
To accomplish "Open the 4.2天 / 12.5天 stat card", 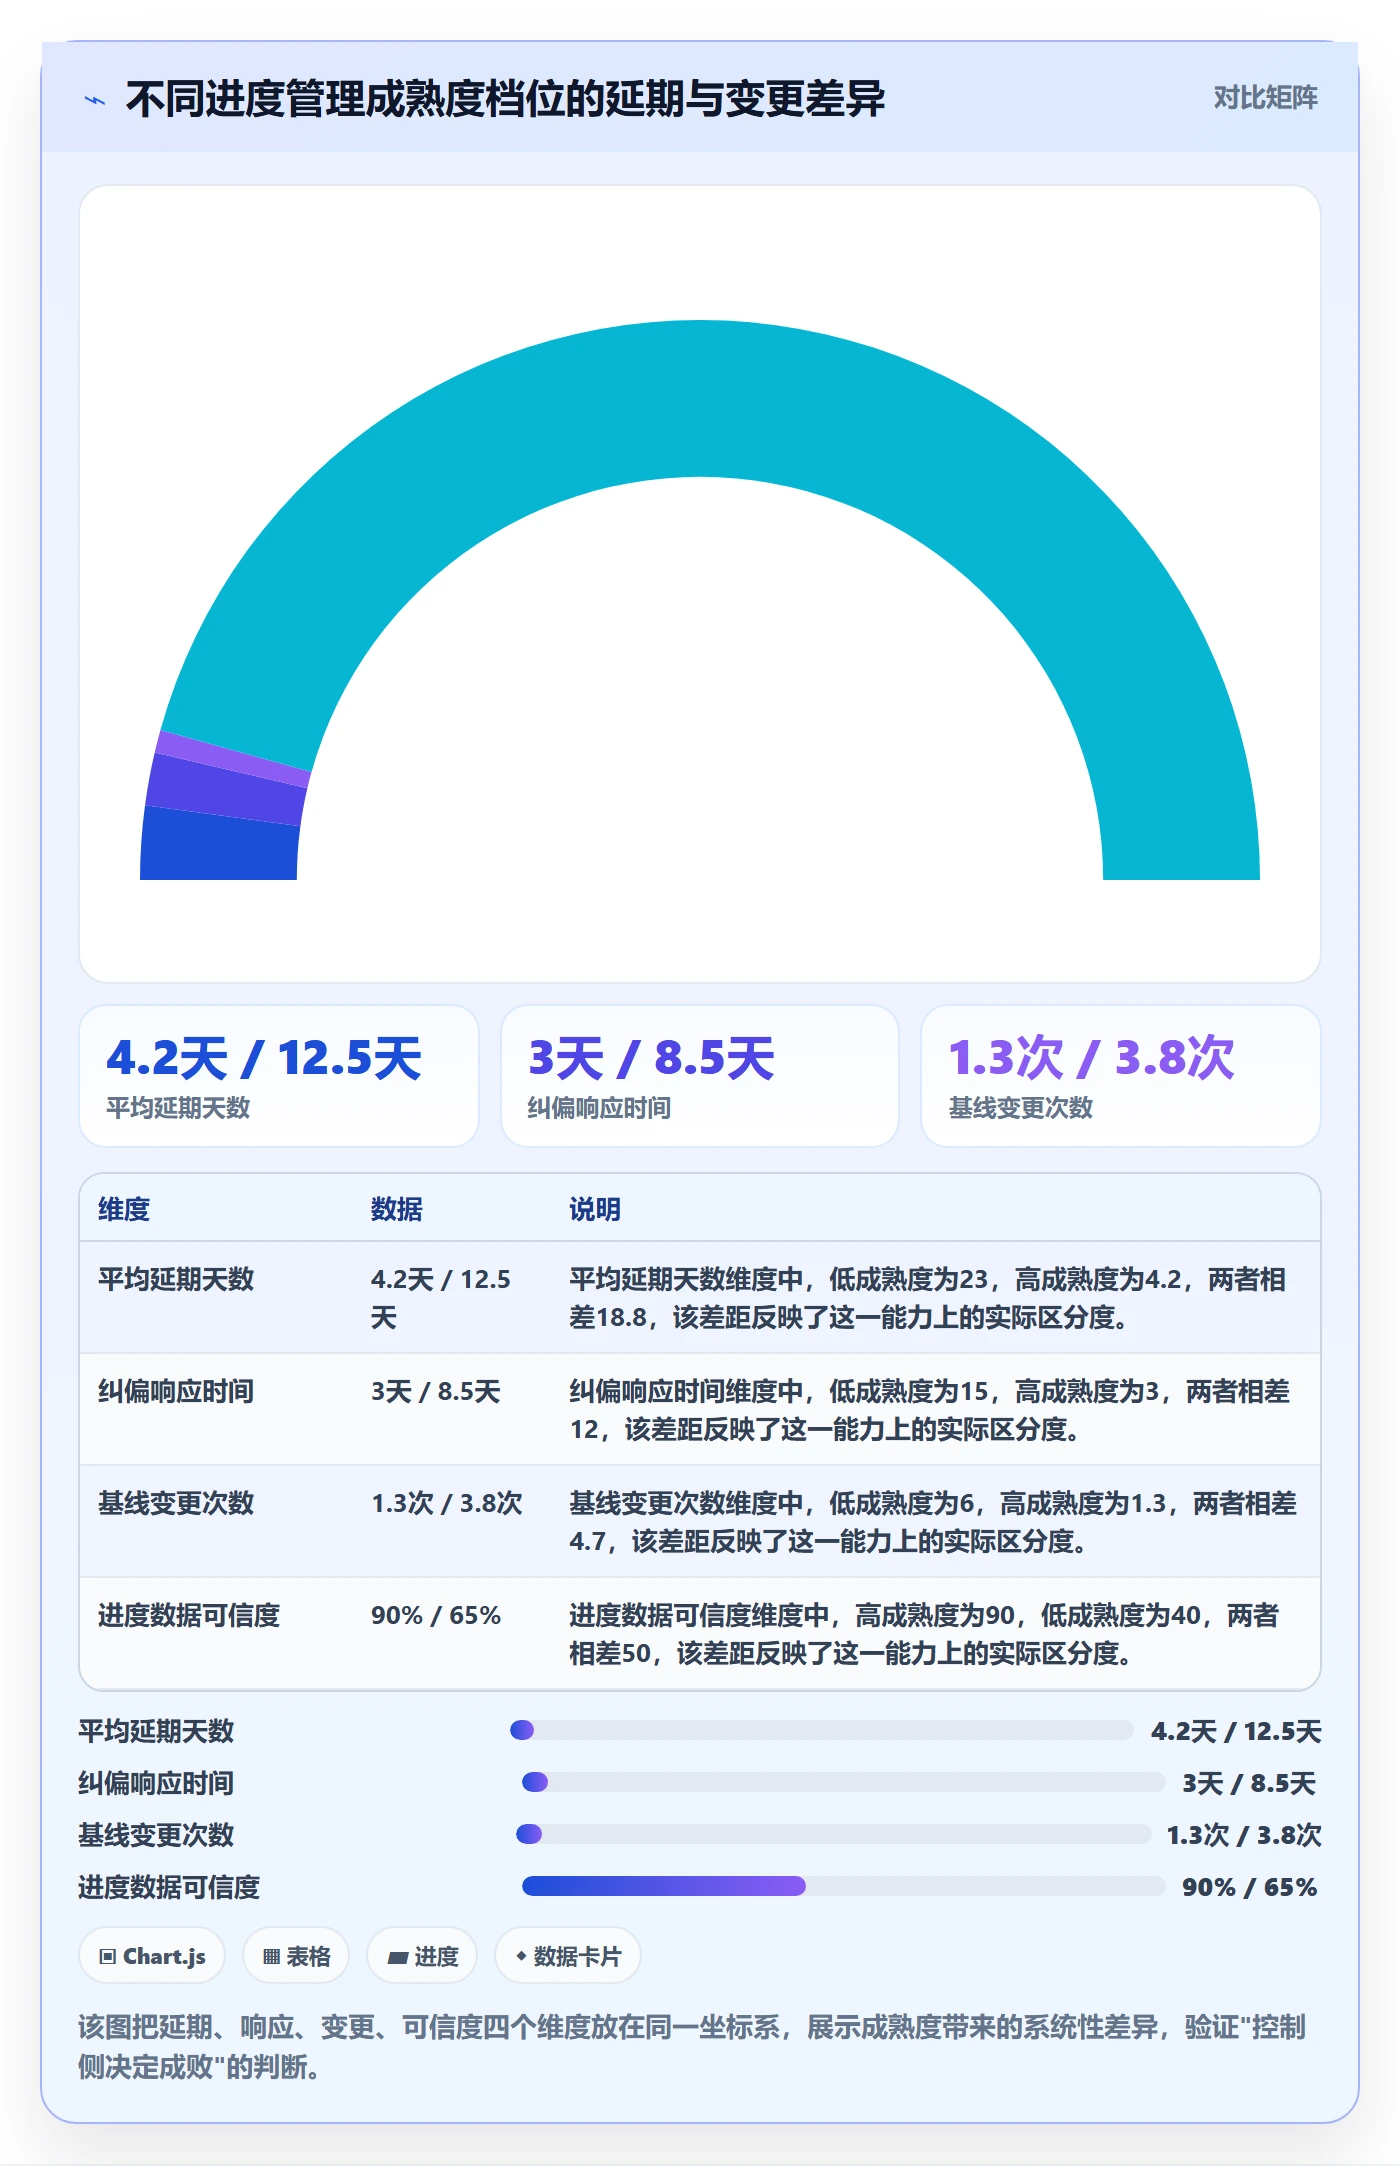I will click(x=279, y=1076).
